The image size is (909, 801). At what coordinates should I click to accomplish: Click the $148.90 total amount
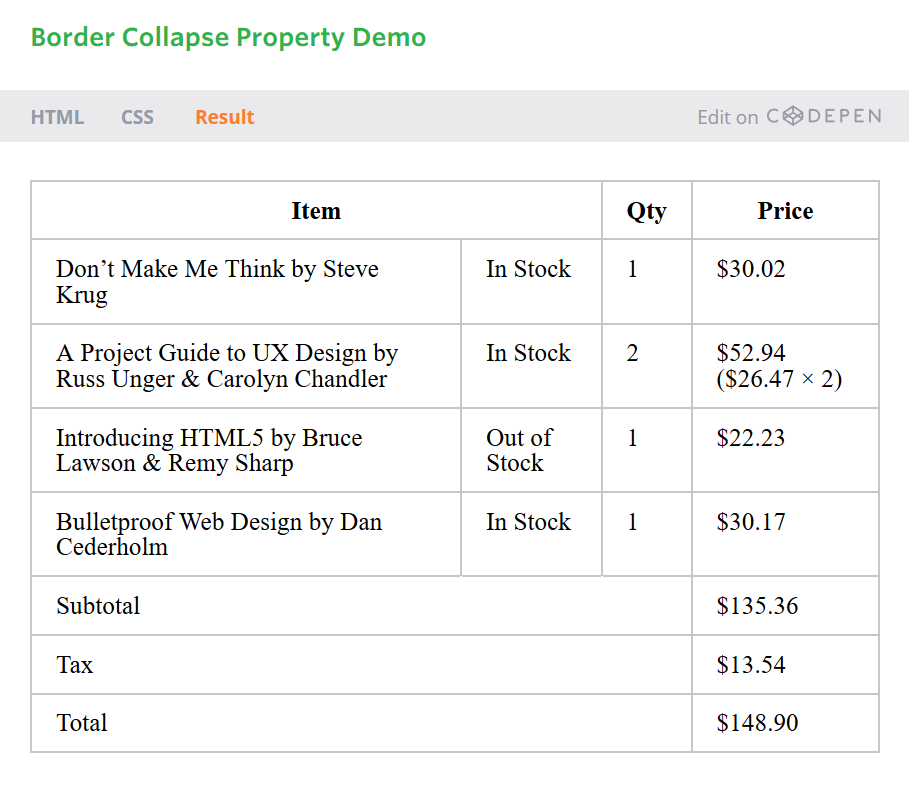tap(757, 723)
